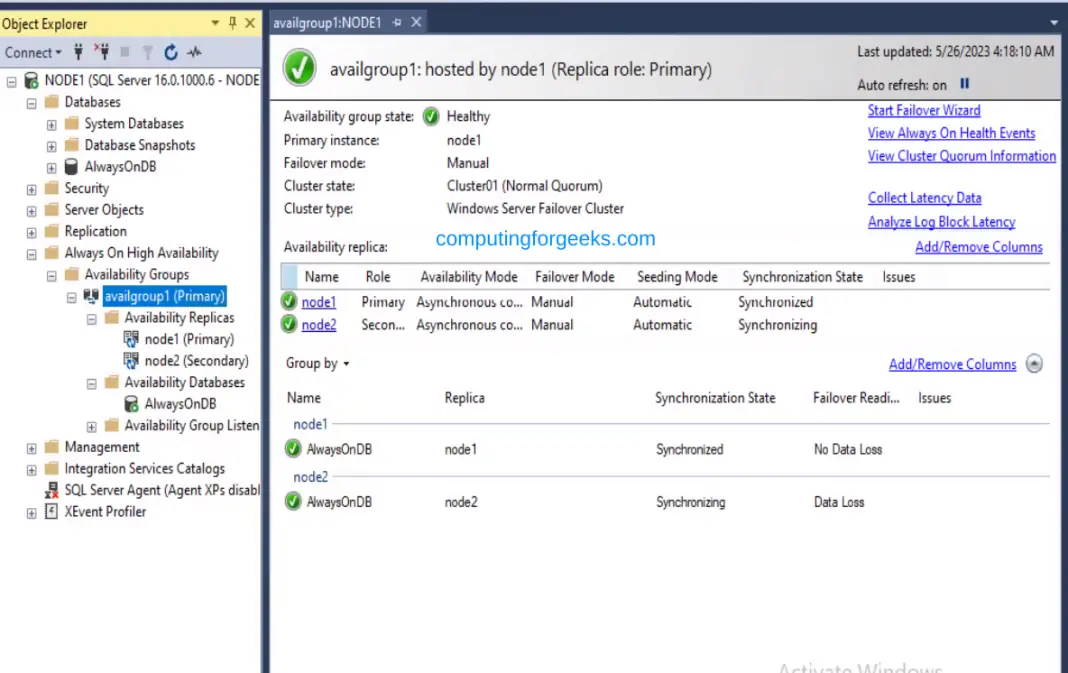Image resolution: width=1068 pixels, height=673 pixels.
Task: Click the Connect Object Explorer plug icon
Action: [78, 52]
